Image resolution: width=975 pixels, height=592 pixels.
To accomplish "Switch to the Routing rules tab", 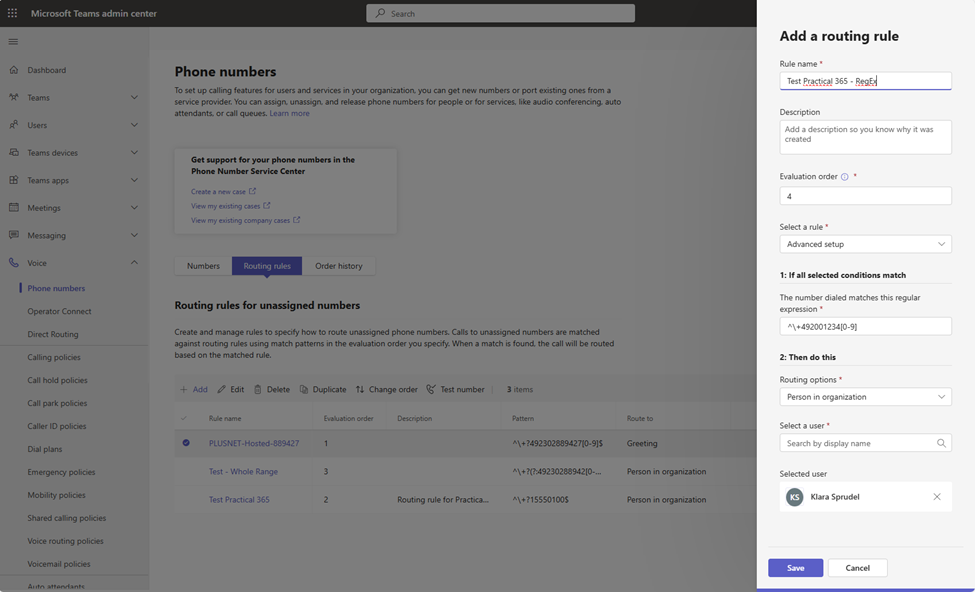I will point(267,266).
